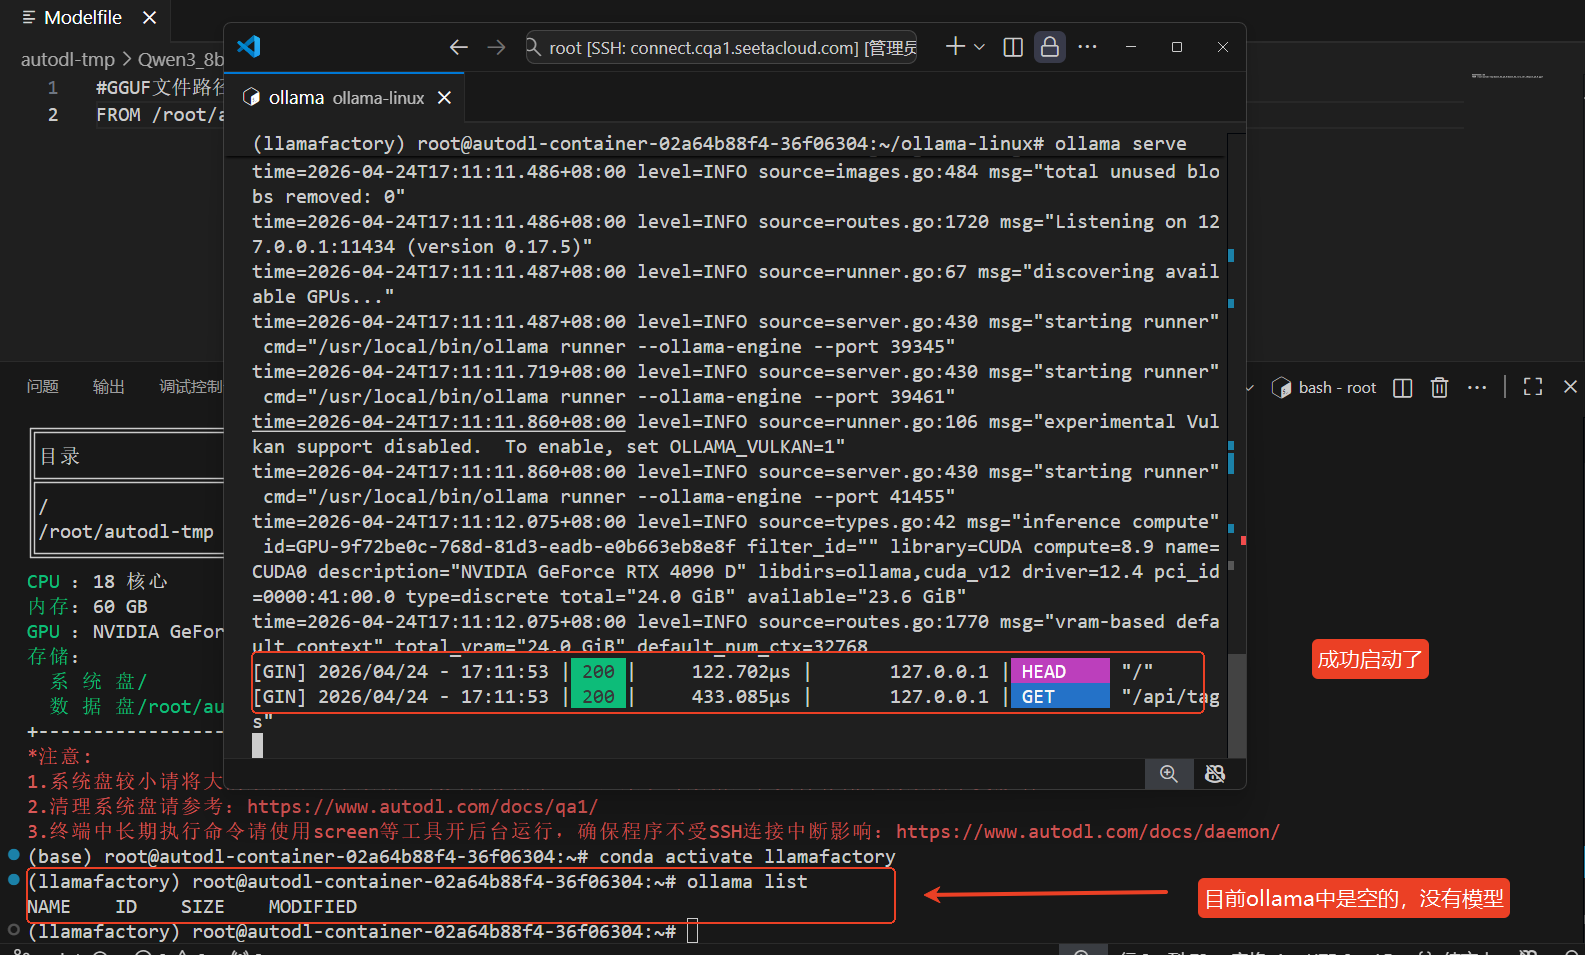The height and width of the screenshot is (955, 1585).
Task: Close the Modelfile tab
Action: click(150, 18)
